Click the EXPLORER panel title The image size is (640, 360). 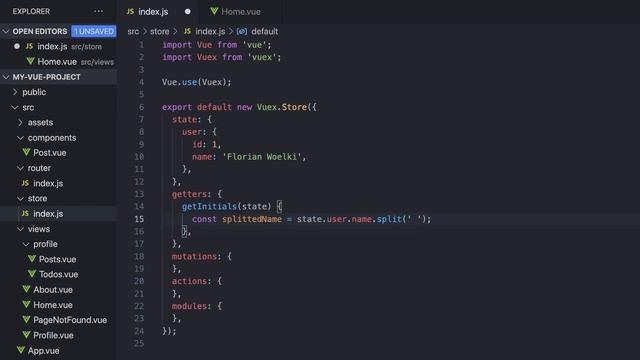coord(31,11)
